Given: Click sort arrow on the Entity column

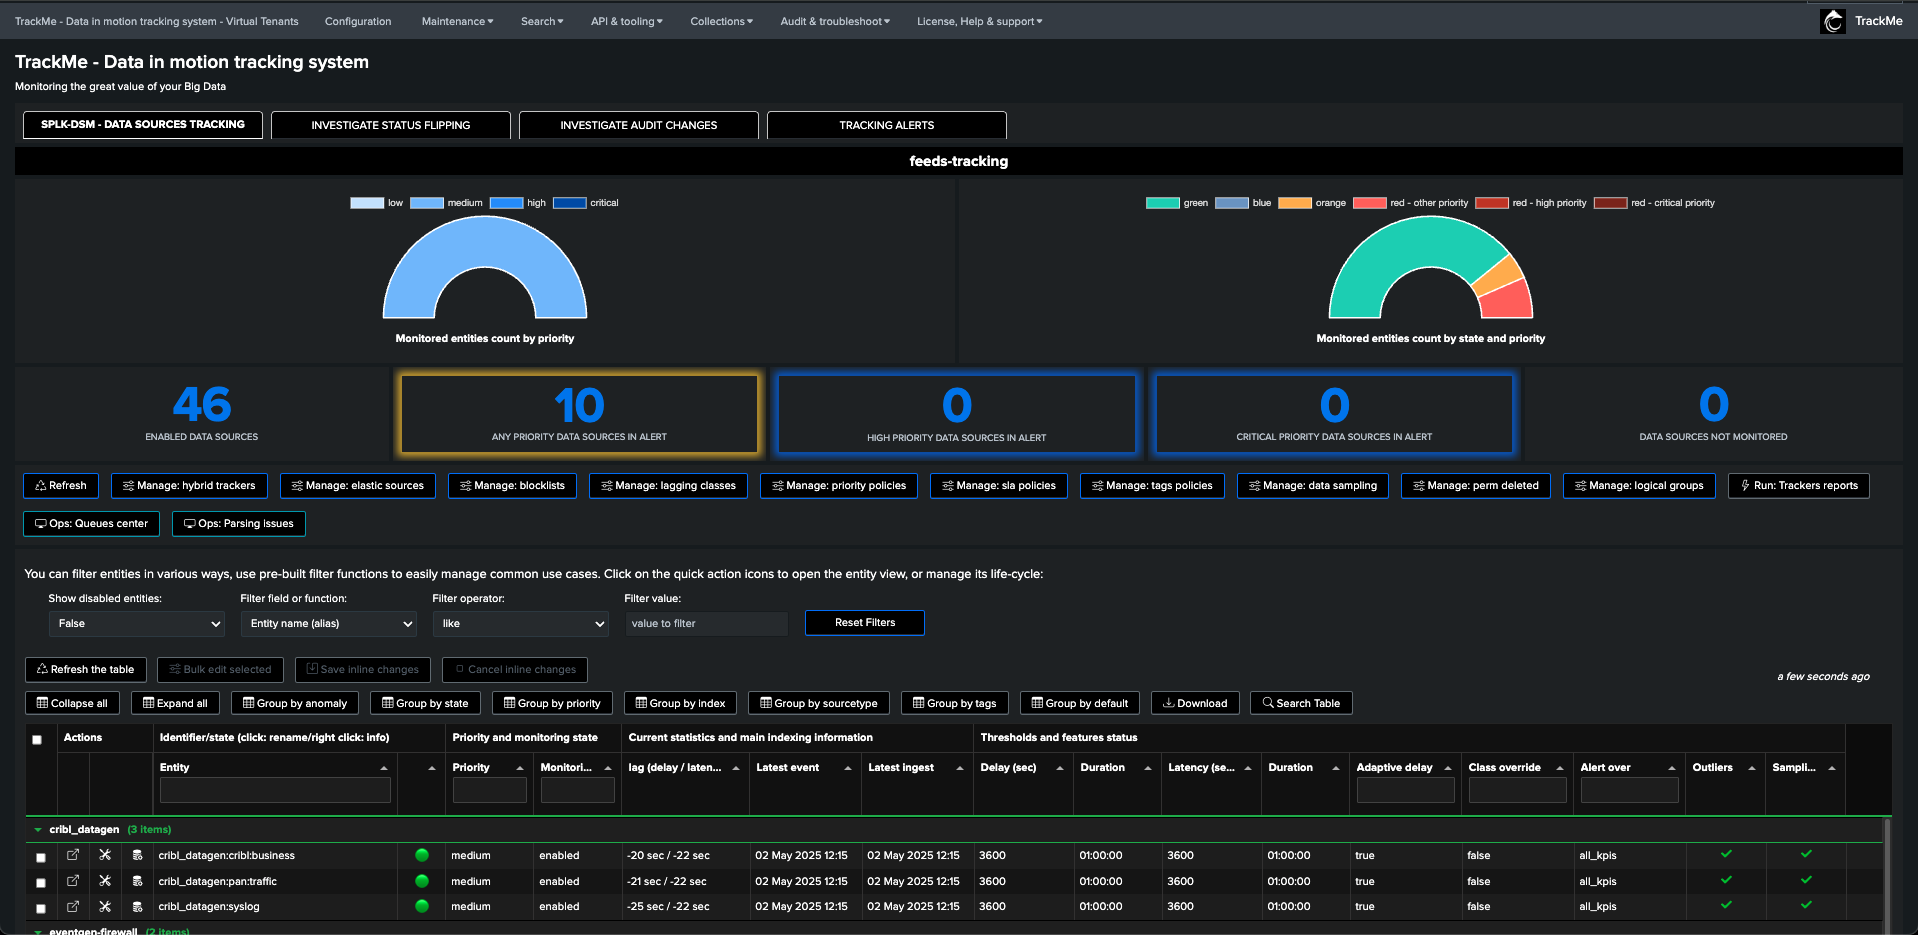Looking at the screenshot, I should [384, 768].
